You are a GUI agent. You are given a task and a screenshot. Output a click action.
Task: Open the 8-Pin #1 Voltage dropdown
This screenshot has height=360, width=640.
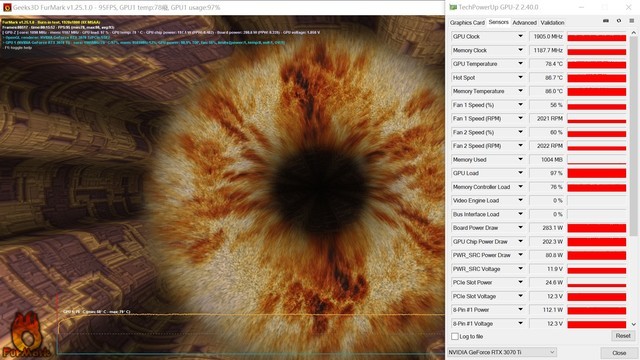(520, 324)
